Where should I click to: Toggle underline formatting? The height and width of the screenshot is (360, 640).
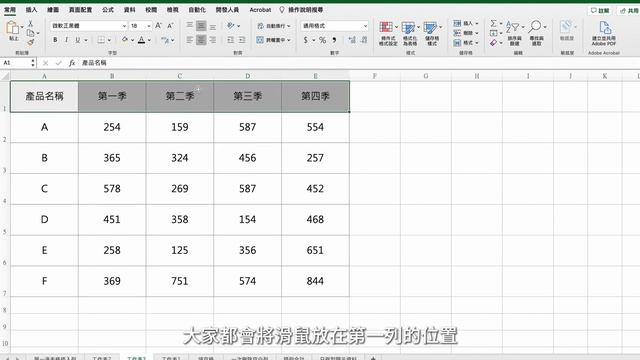(77, 40)
